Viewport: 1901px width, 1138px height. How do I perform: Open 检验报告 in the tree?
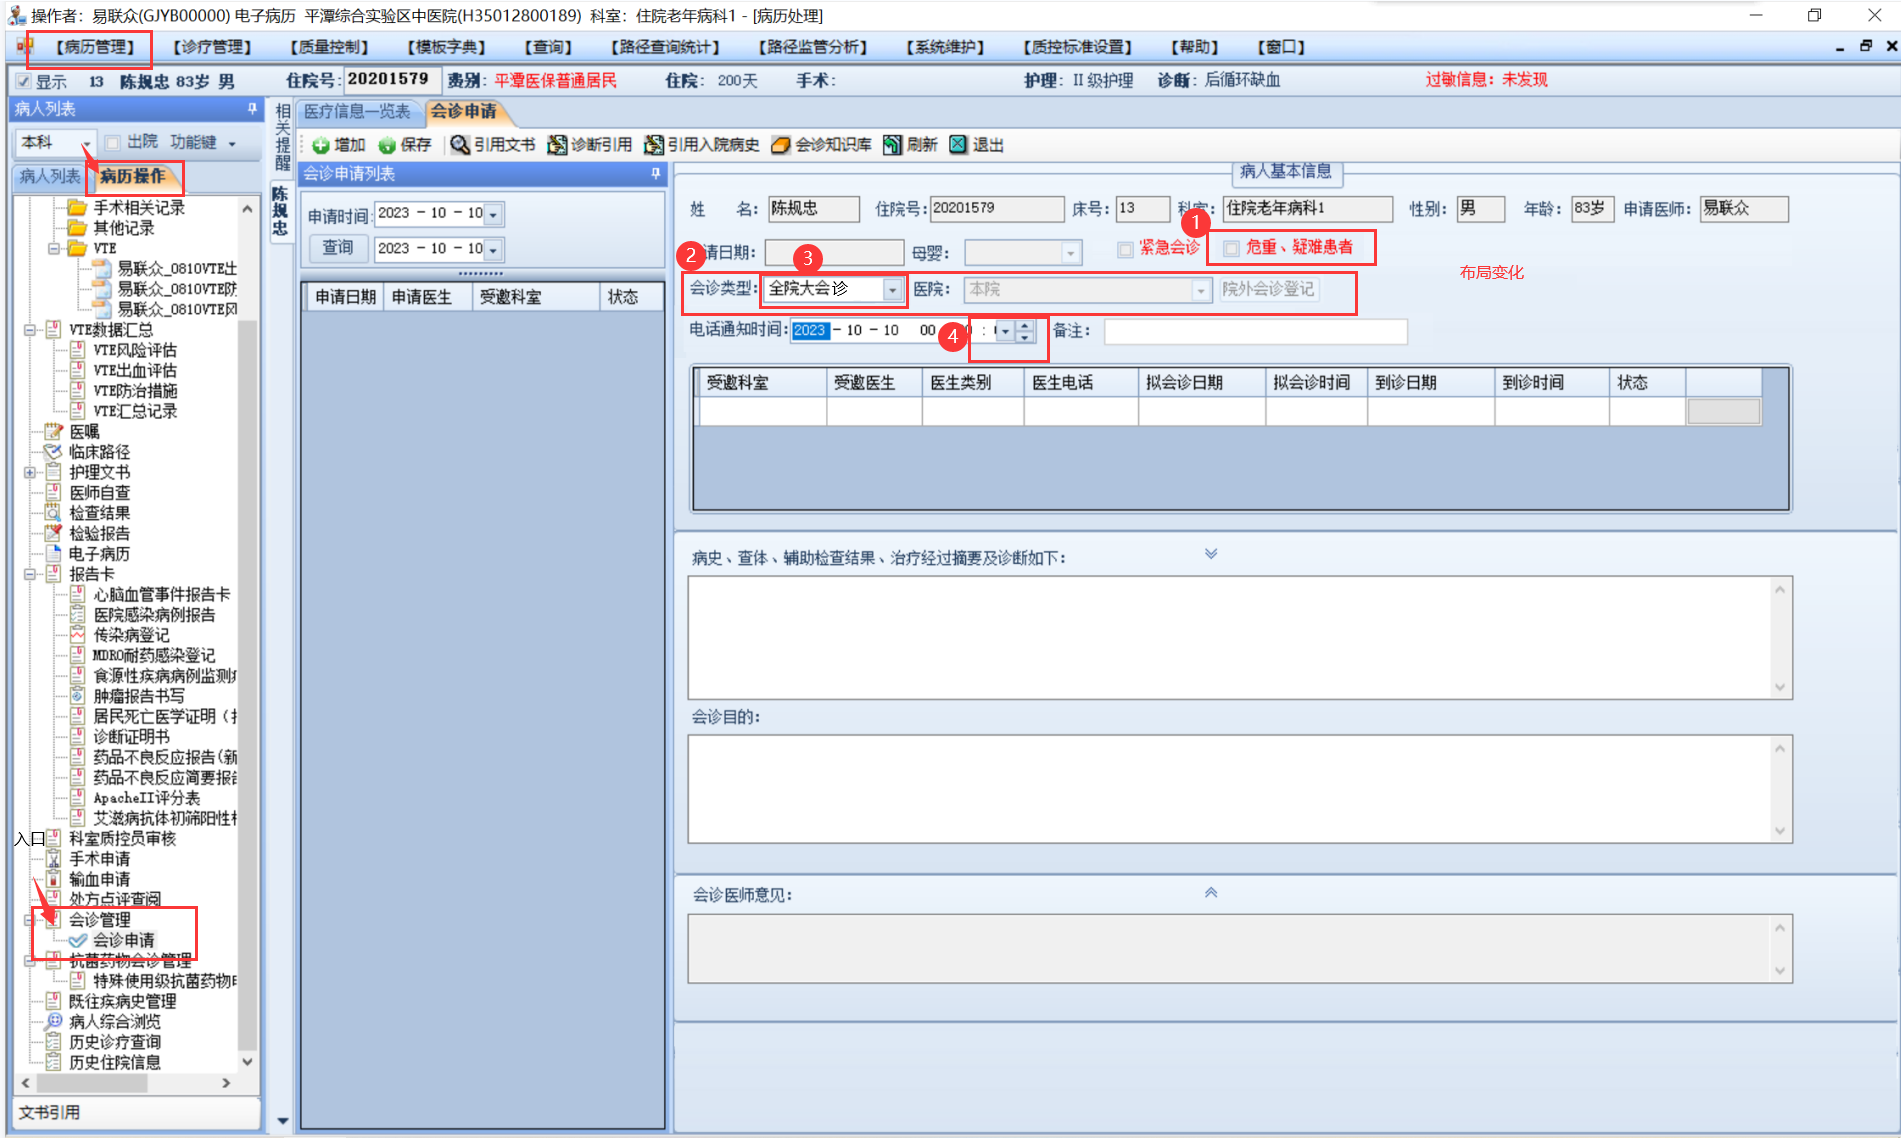(x=99, y=533)
